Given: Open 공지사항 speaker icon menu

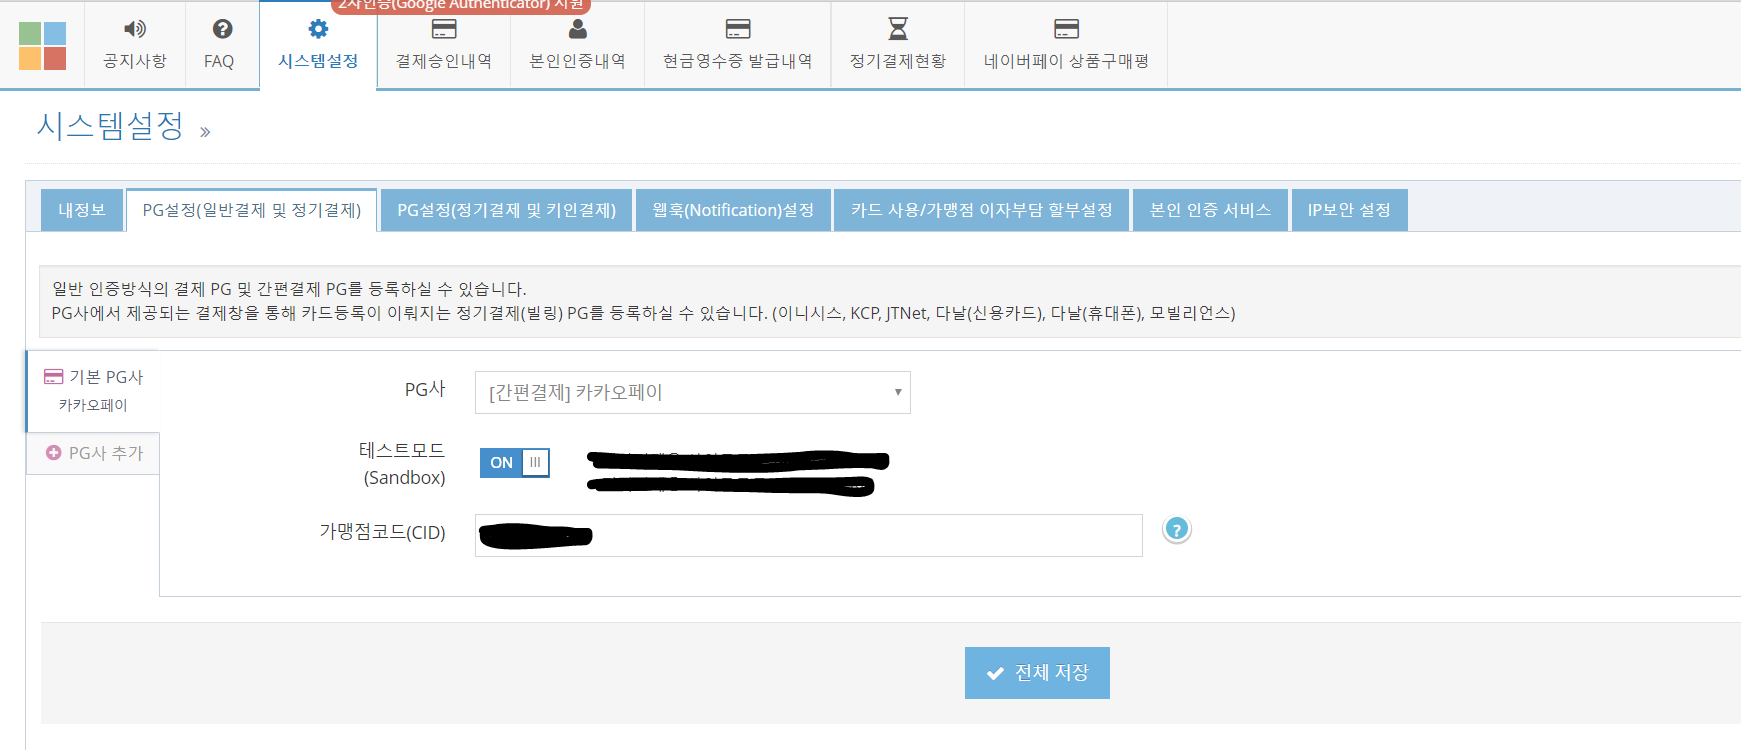Looking at the screenshot, I should 134,45.
